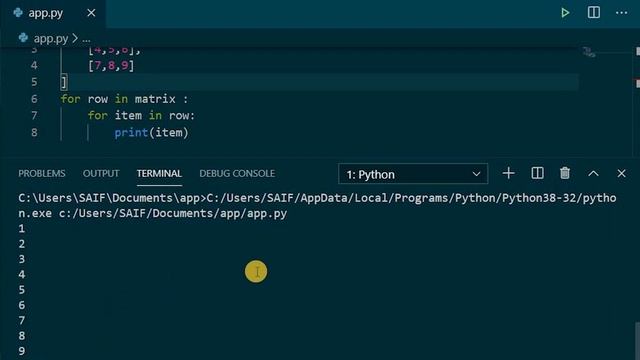Click the Python file icon in breadcrumb

(23, 38)
